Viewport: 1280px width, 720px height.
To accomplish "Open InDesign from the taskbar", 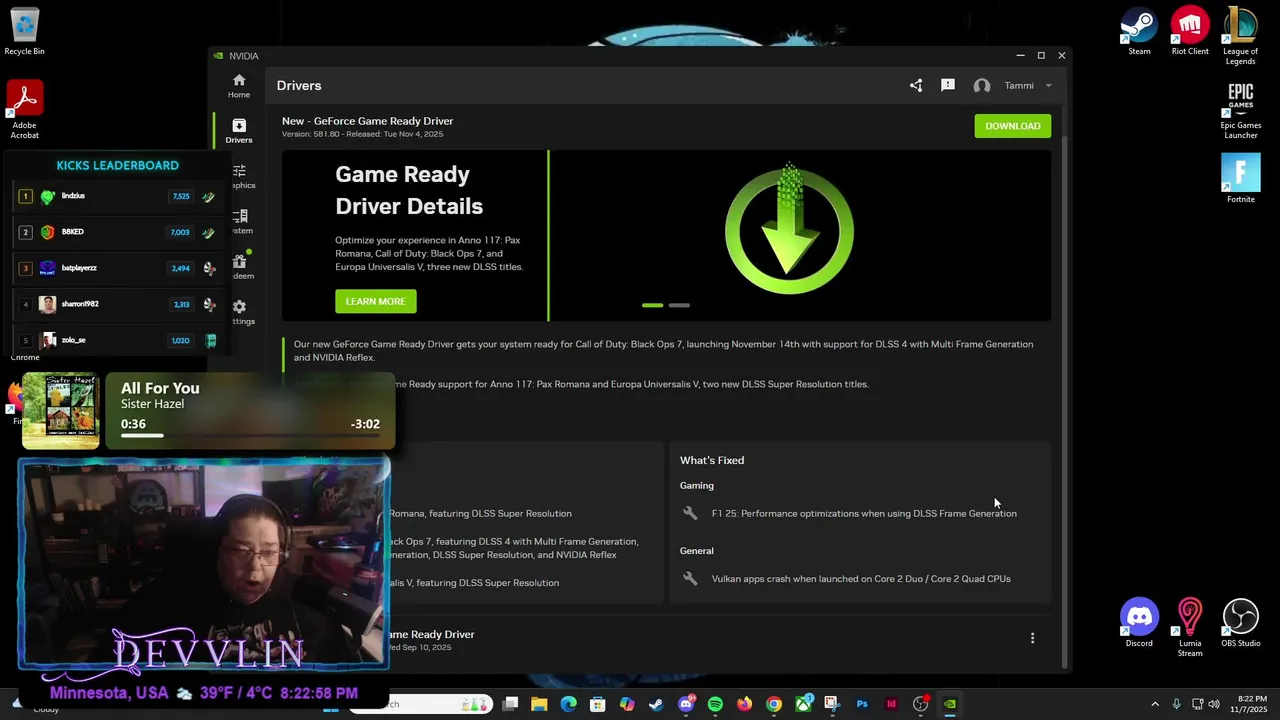I will click(x=891, y=704).
